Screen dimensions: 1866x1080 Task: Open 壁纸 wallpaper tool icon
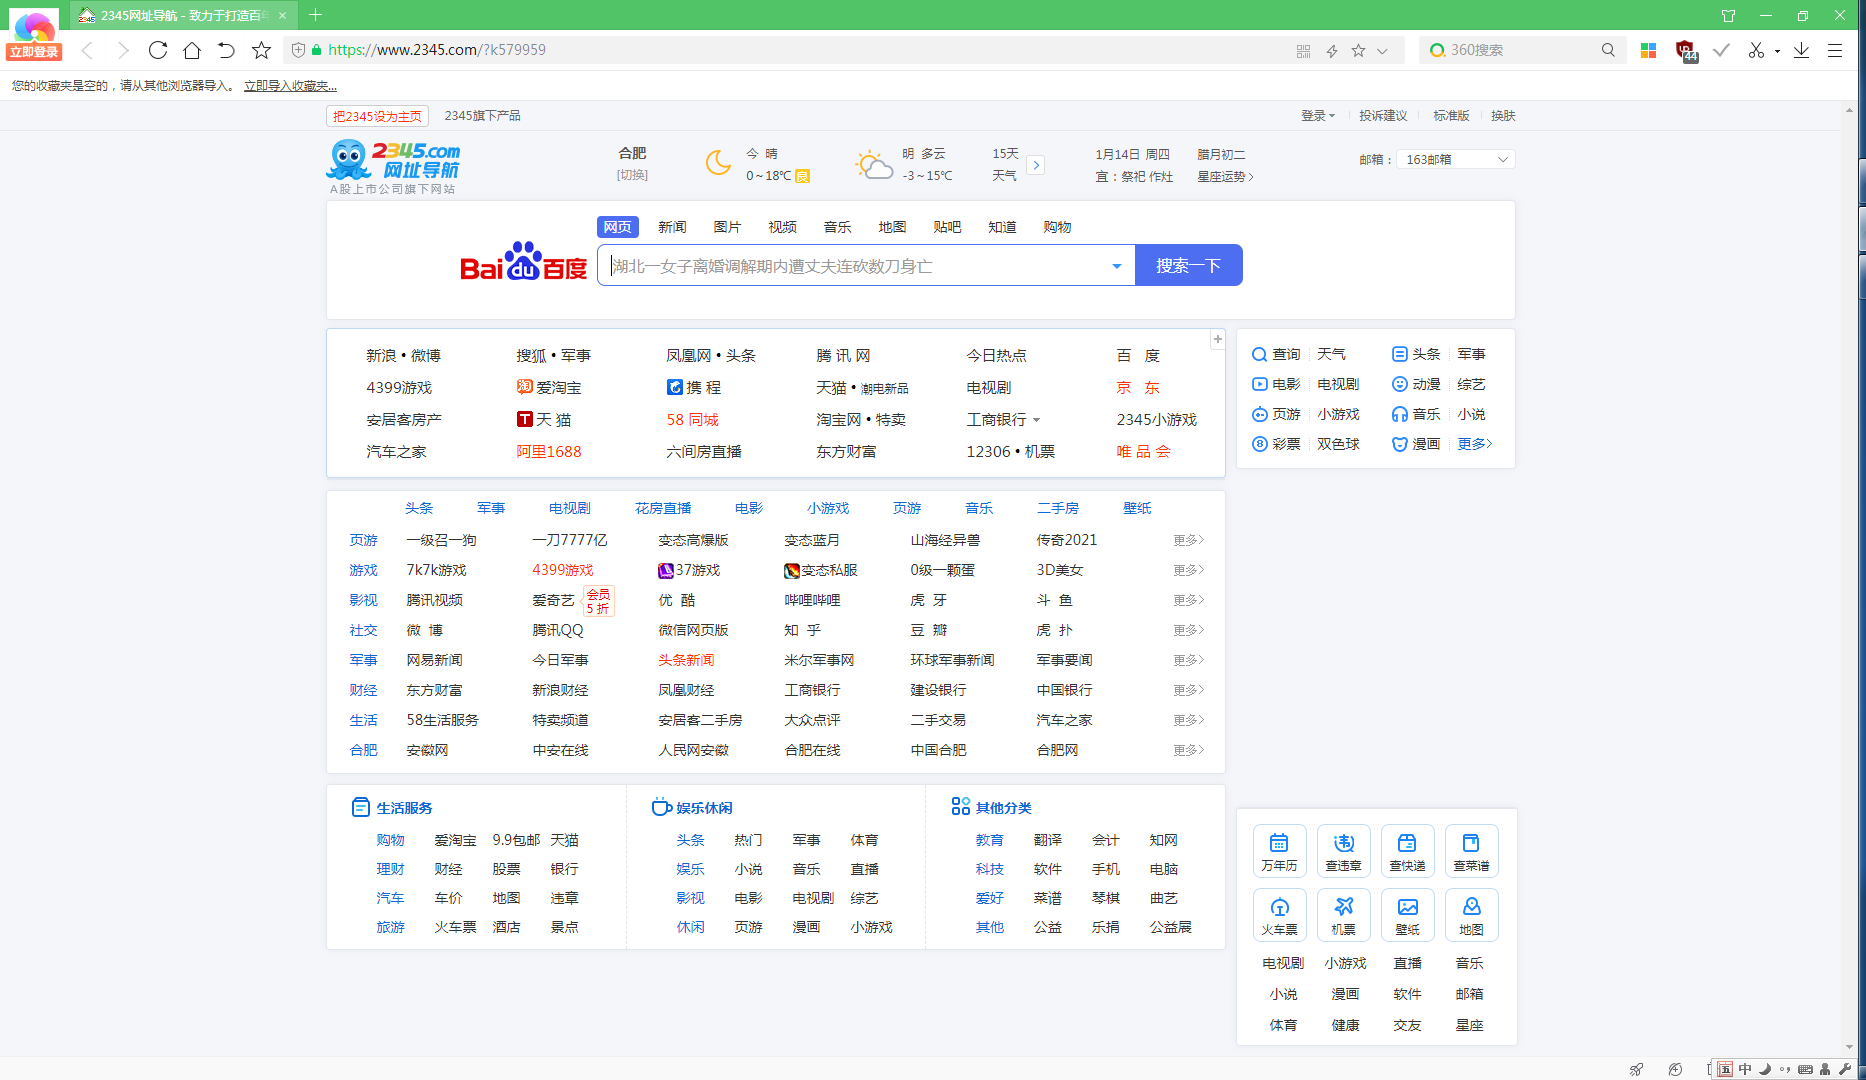tap(1407, 914)
